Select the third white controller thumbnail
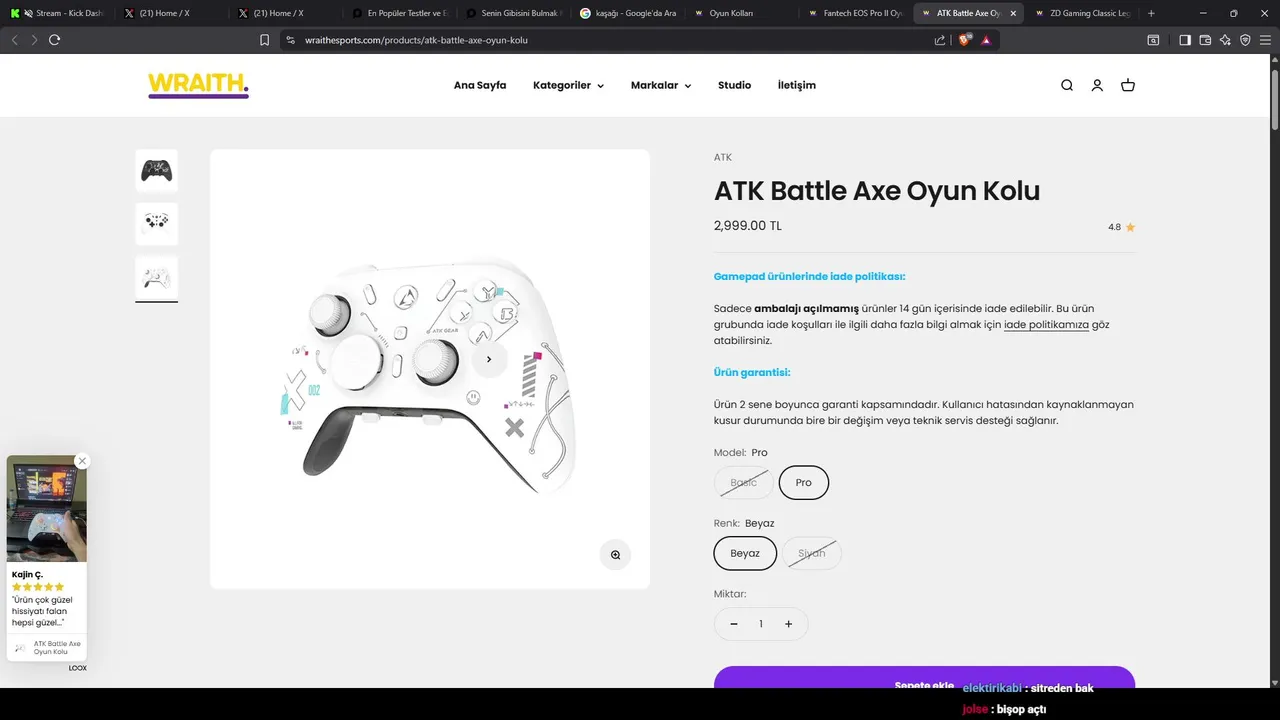Viewport: 1280px width, 720px height. coord(156,277)
